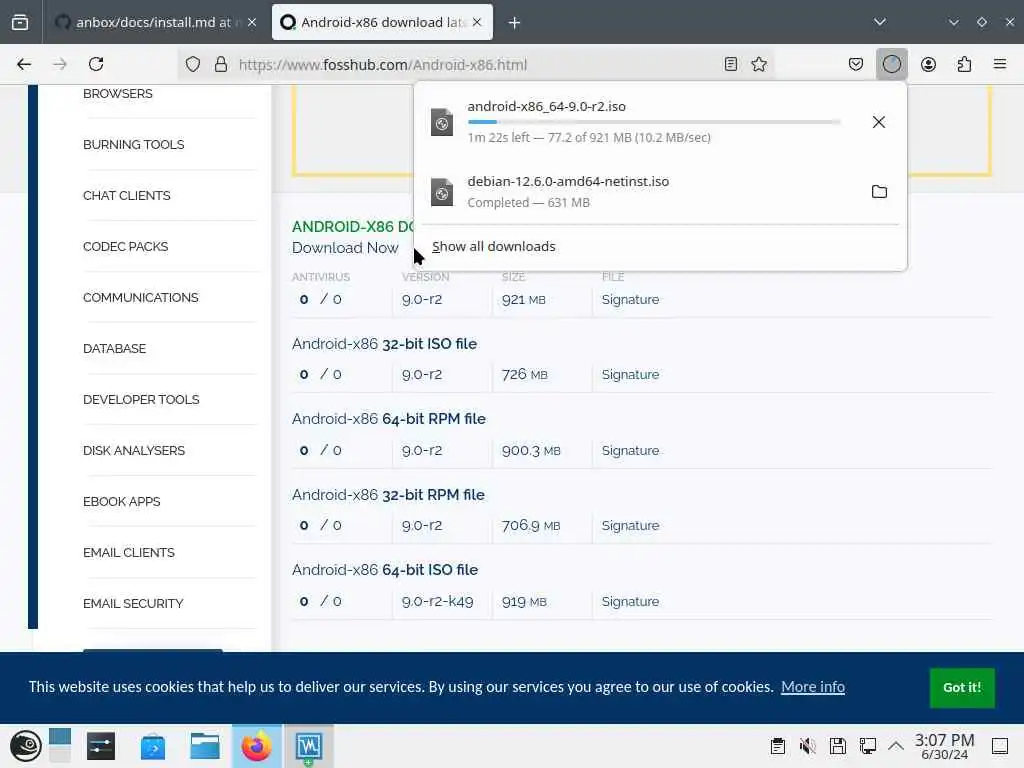Open the BURNING TOOLS category
Viewport: 1024px width, 768px height.
(133, 144)
